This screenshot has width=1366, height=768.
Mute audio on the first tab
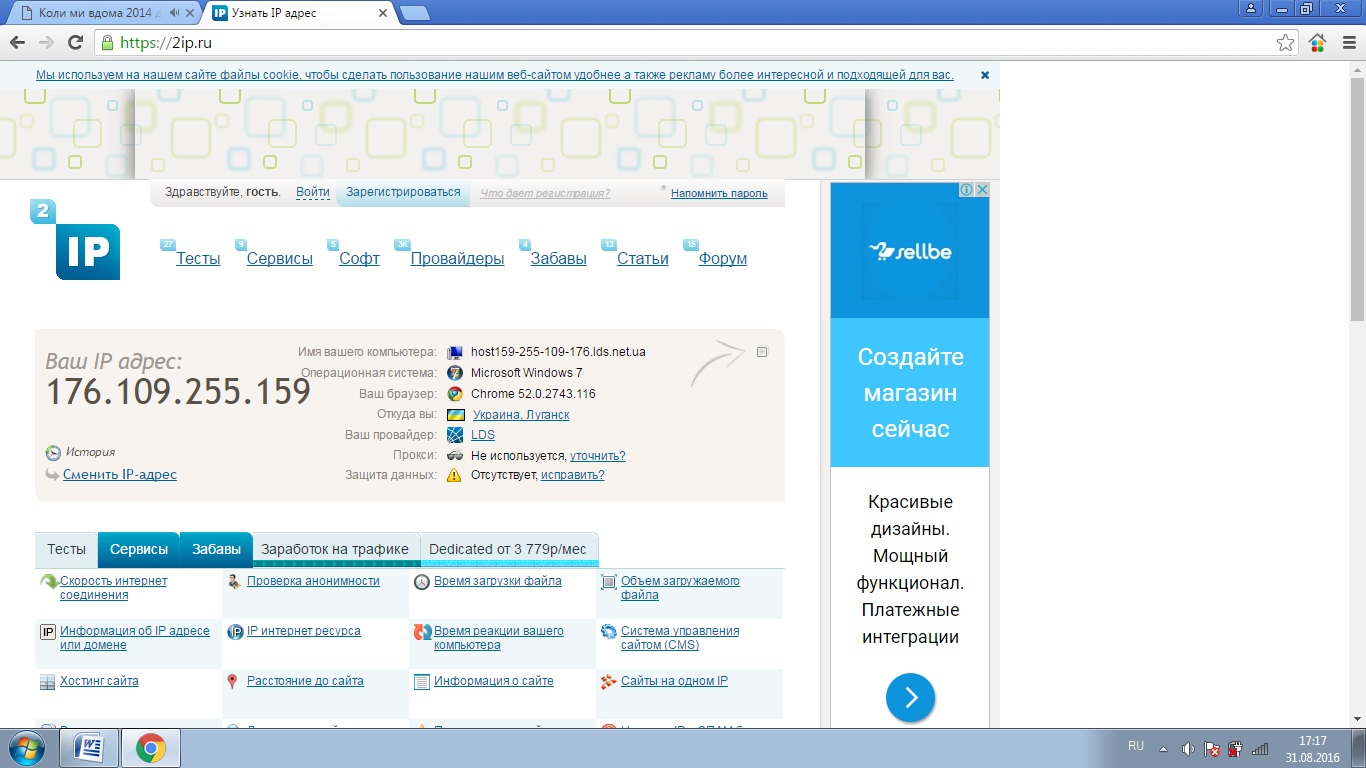pyautogui.click(x=174, y=13)
